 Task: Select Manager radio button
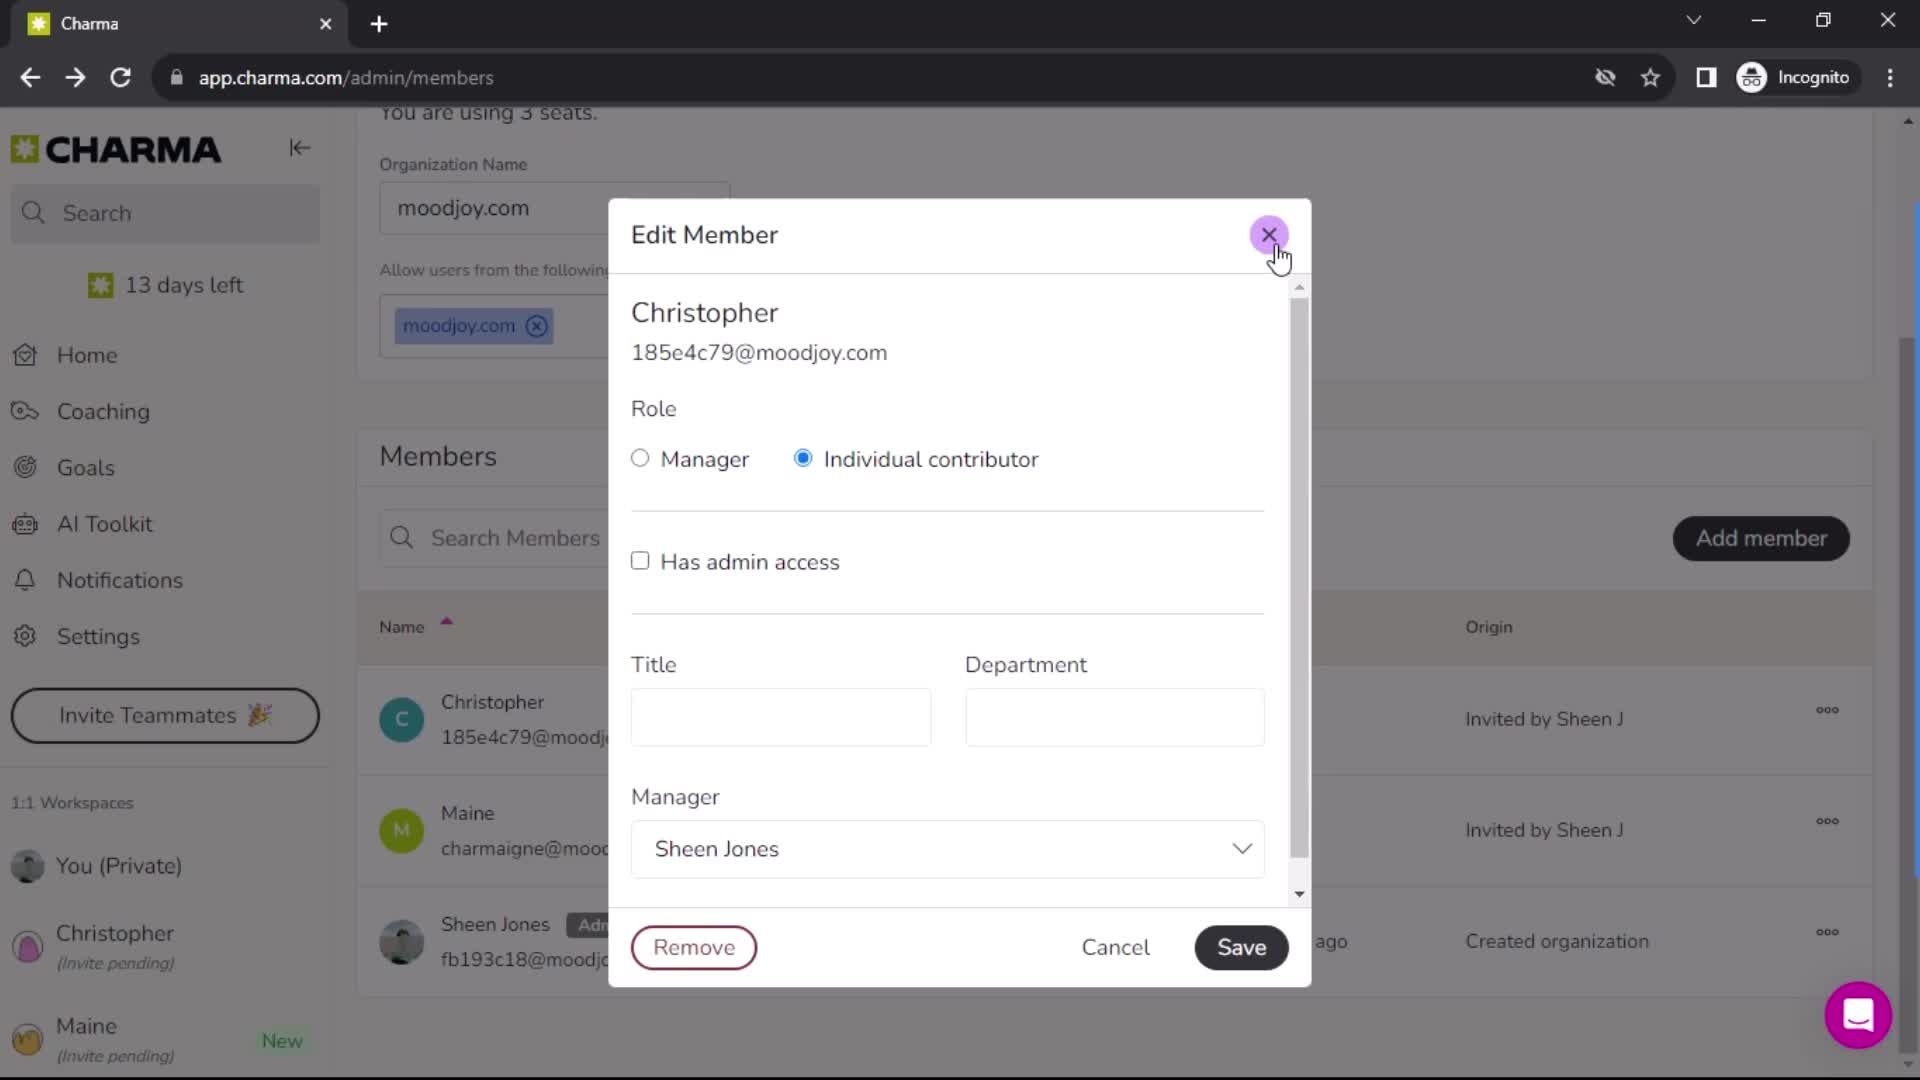tap(641, 459)
